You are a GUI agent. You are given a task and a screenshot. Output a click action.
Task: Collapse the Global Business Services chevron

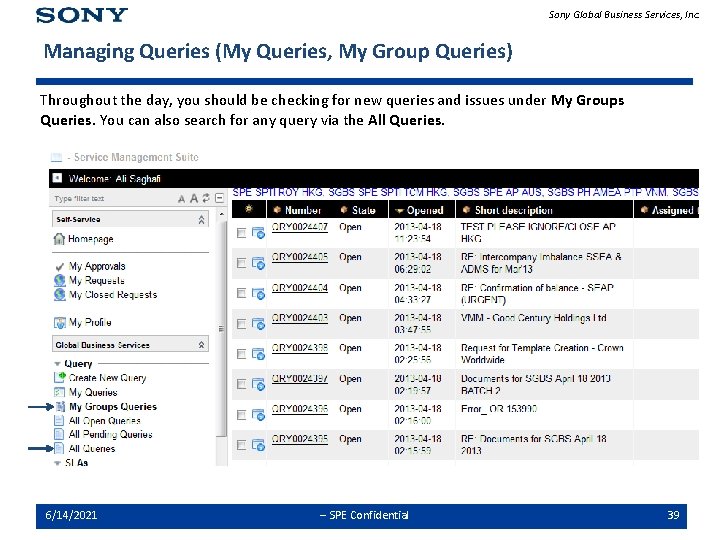pyautogui.click(x=201, y=344)
